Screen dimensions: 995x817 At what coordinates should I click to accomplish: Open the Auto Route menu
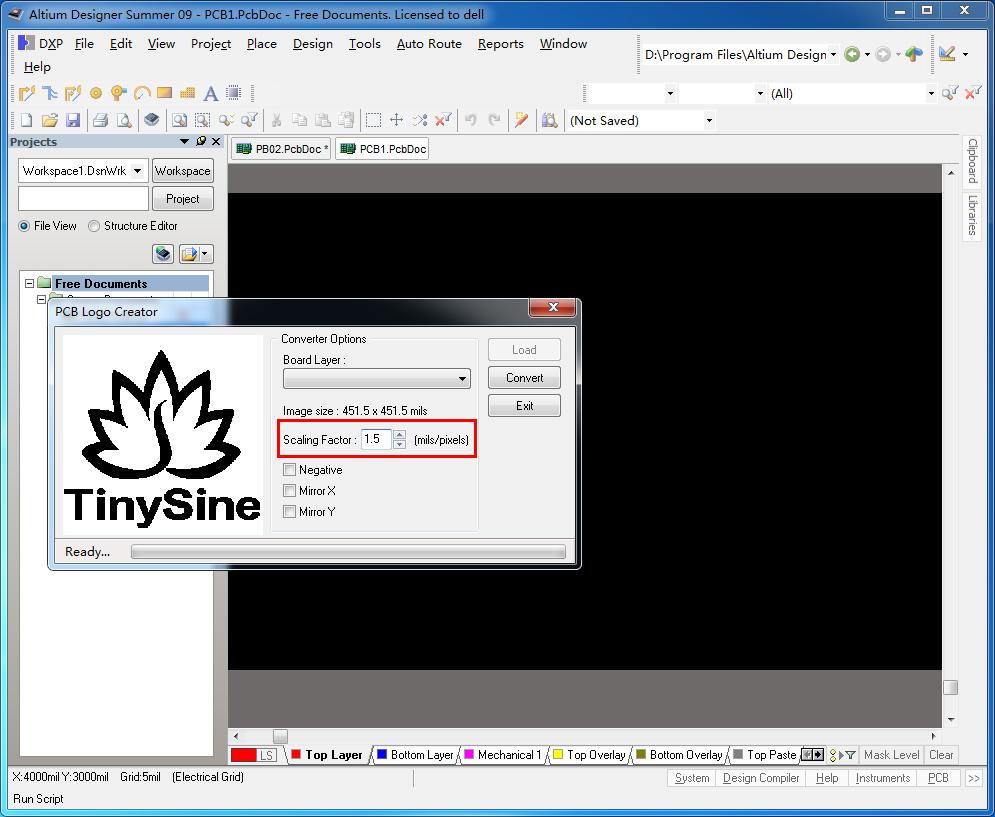pyautogui.click(x=429, y=44)
